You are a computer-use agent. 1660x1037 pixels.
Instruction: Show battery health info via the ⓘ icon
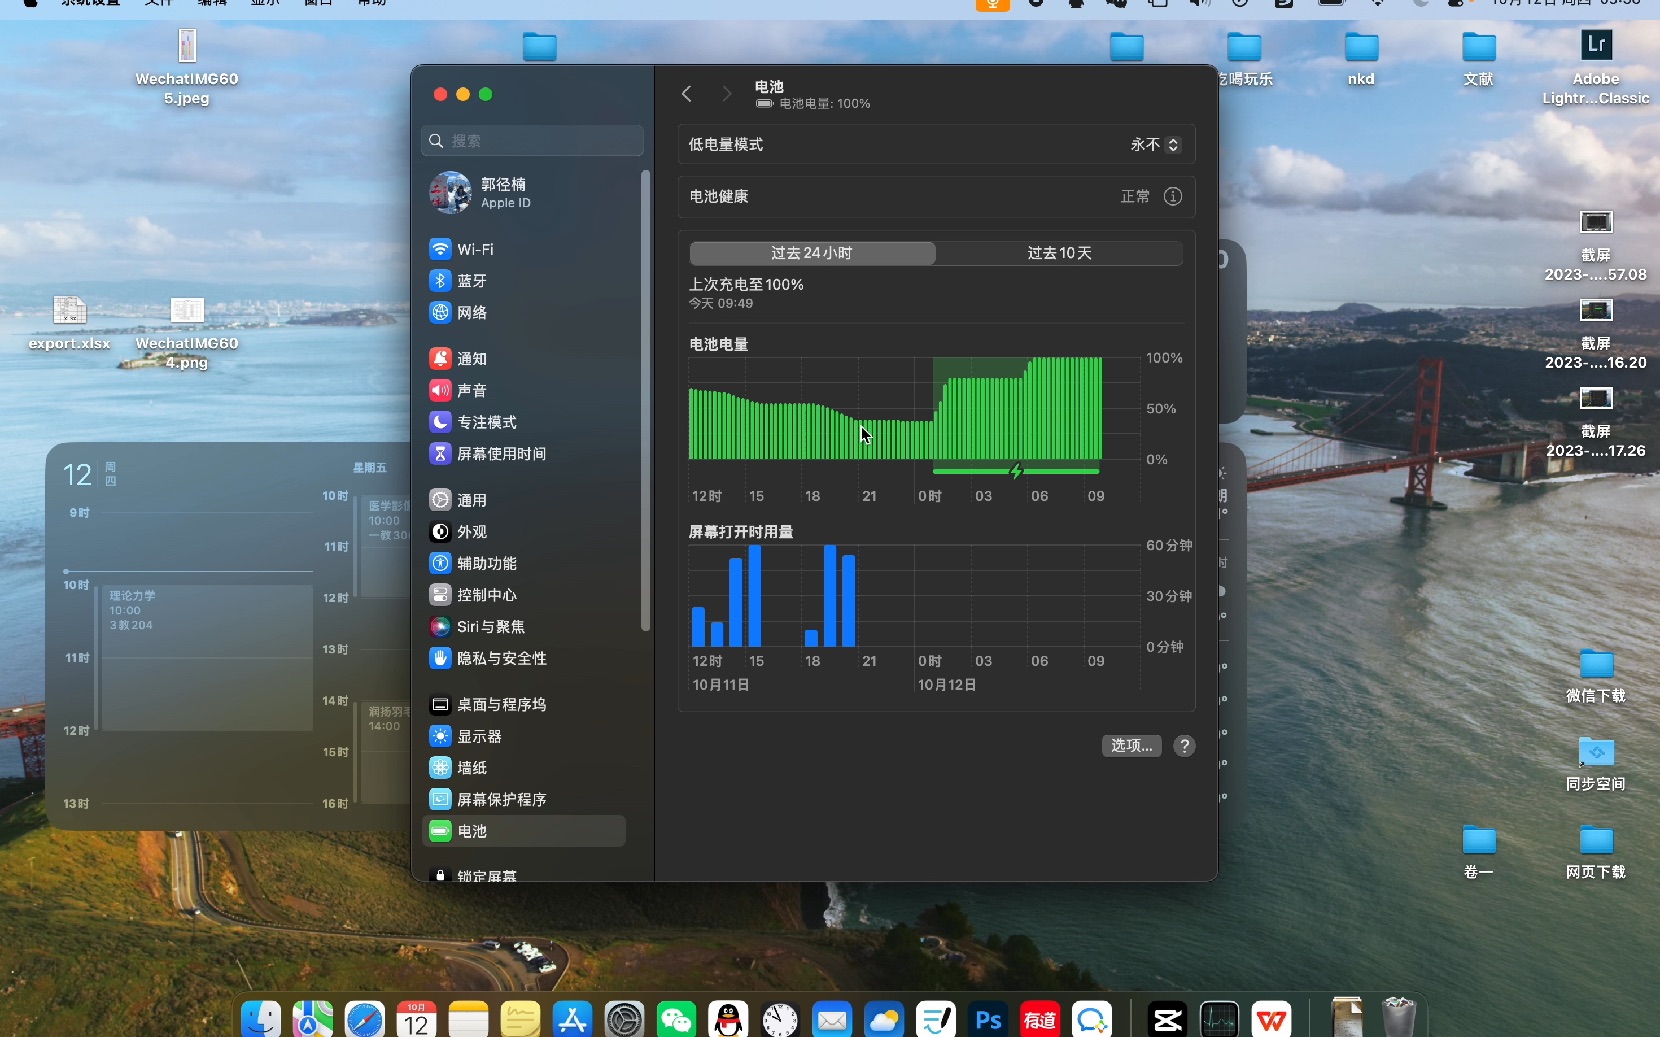(x=1173, y=197)
